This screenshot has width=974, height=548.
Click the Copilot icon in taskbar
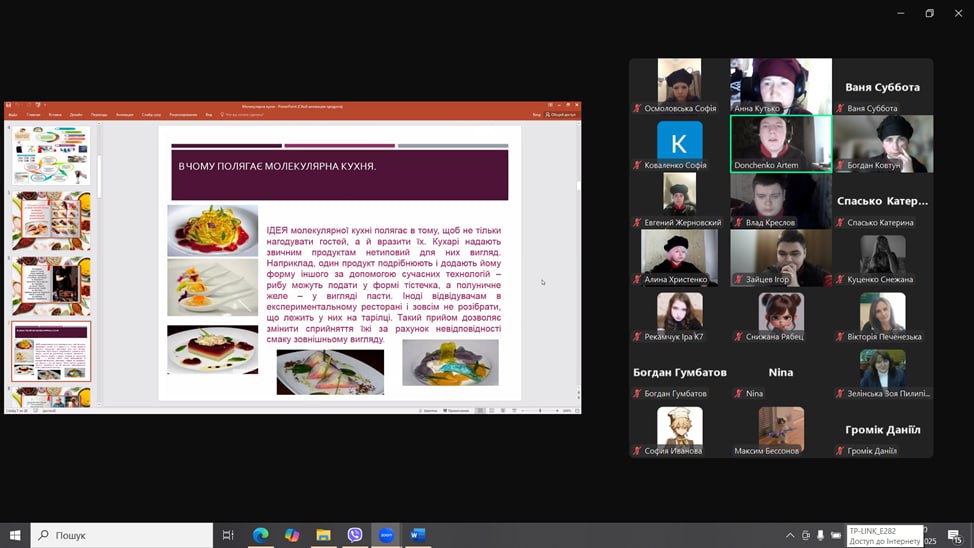click(x=292, y=535)
